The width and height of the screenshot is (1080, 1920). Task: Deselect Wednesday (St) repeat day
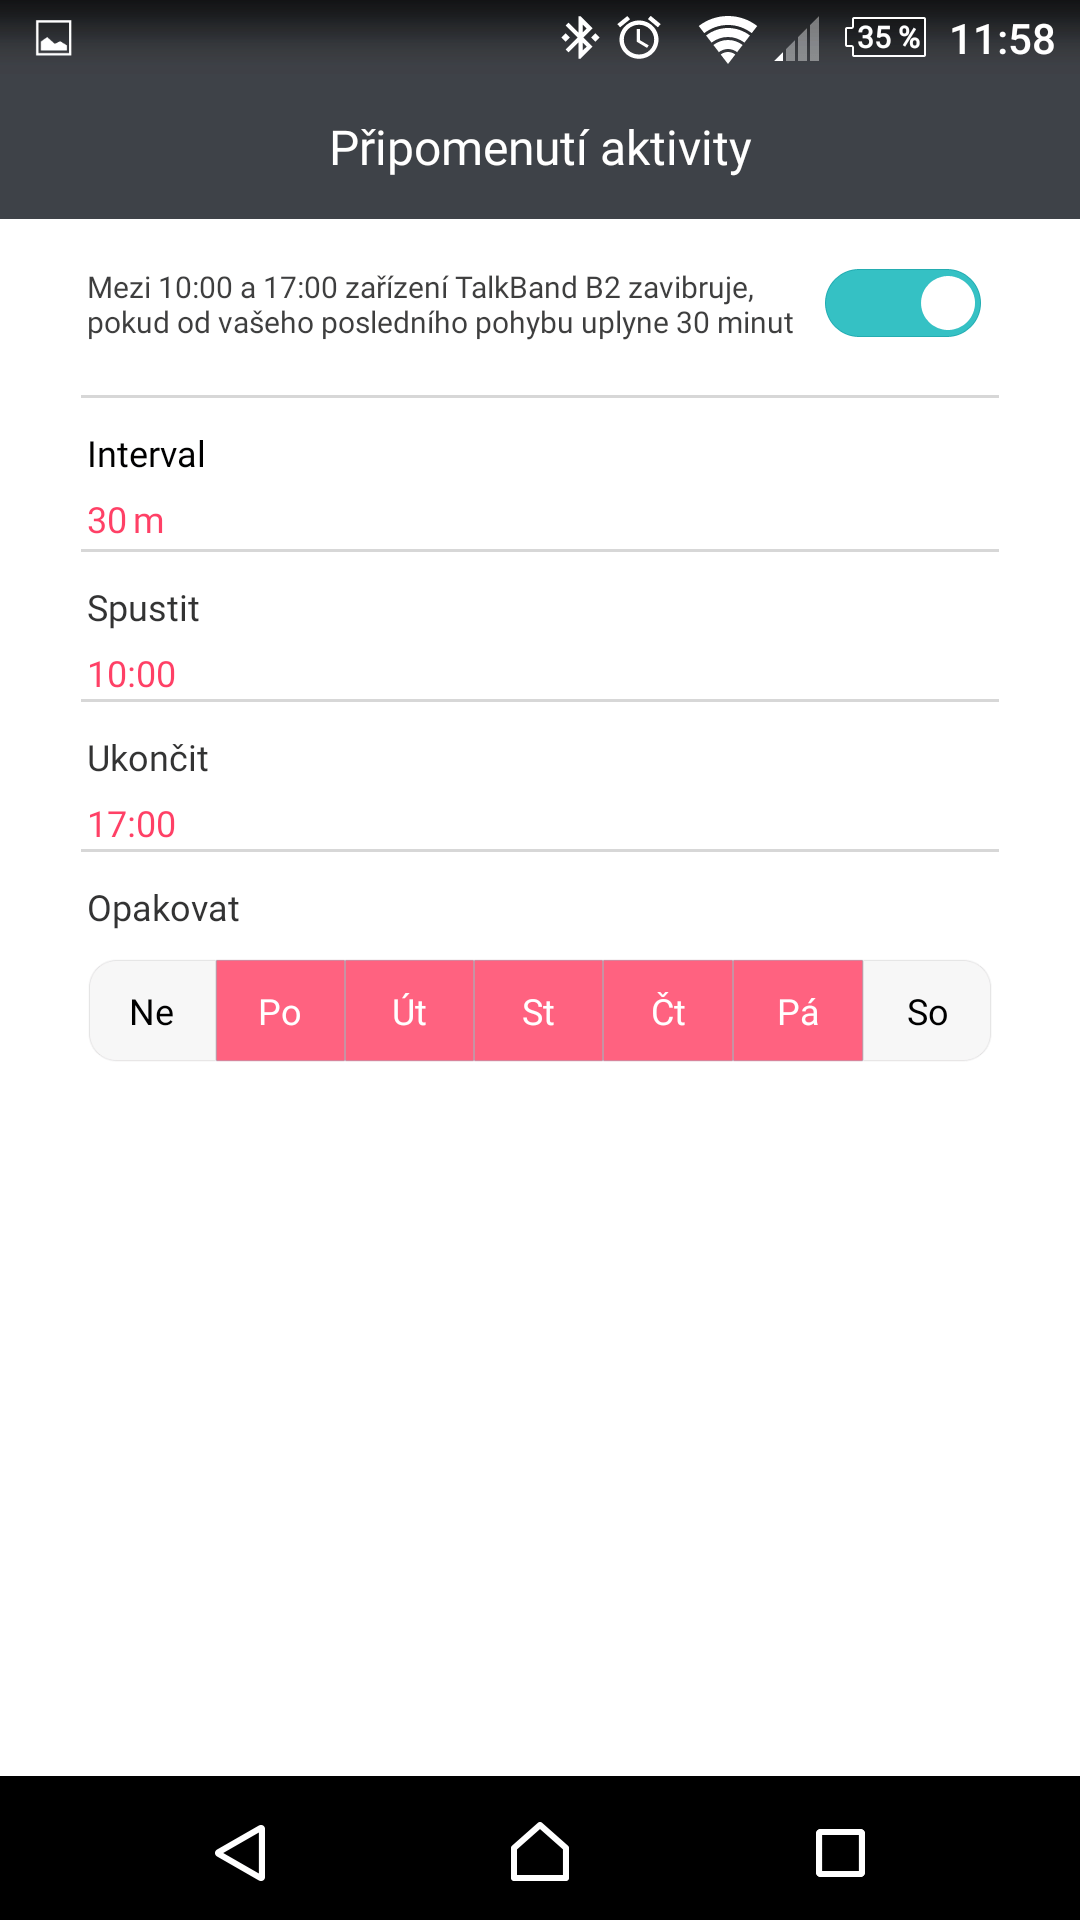538,1011
